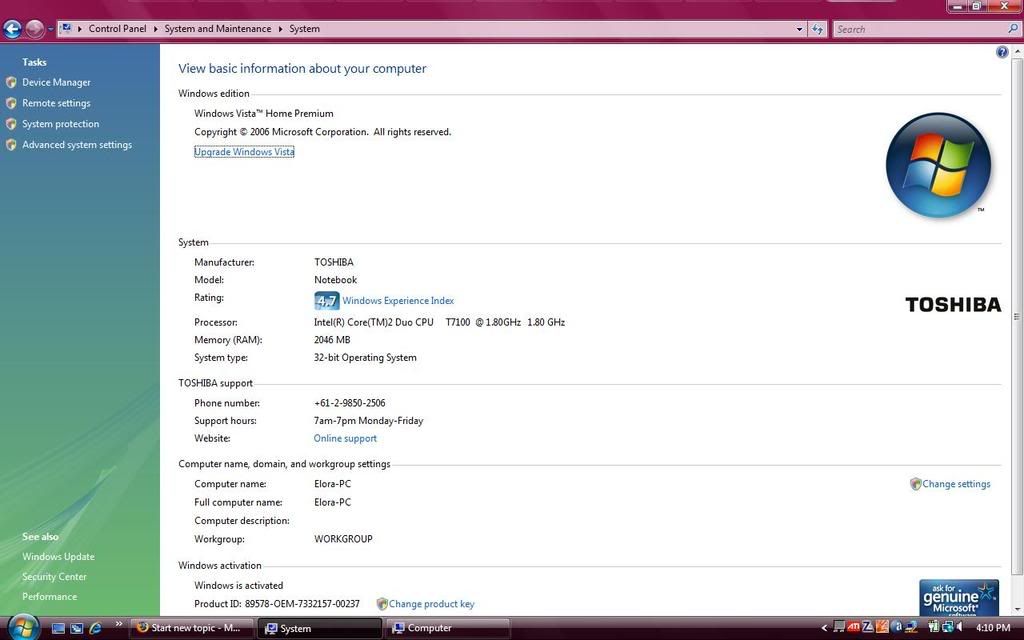Click the 4.7 rating badge
The image size is (1024, 640).
[327, 300]
